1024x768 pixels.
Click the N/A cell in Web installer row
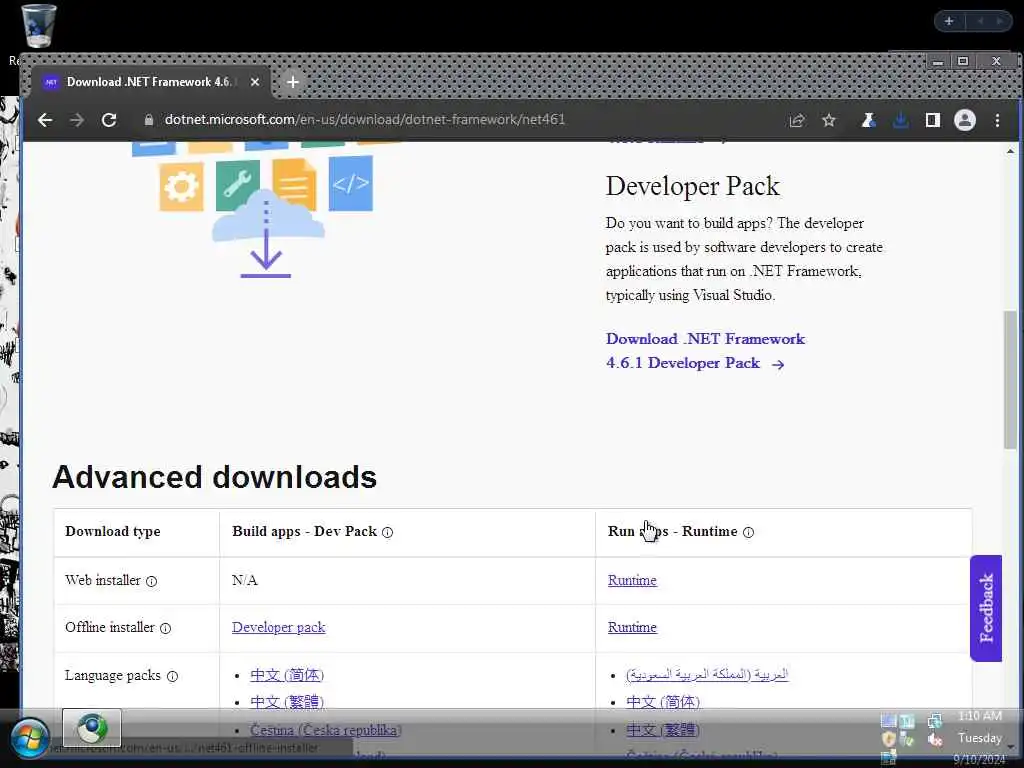click(x=245, y=580)
